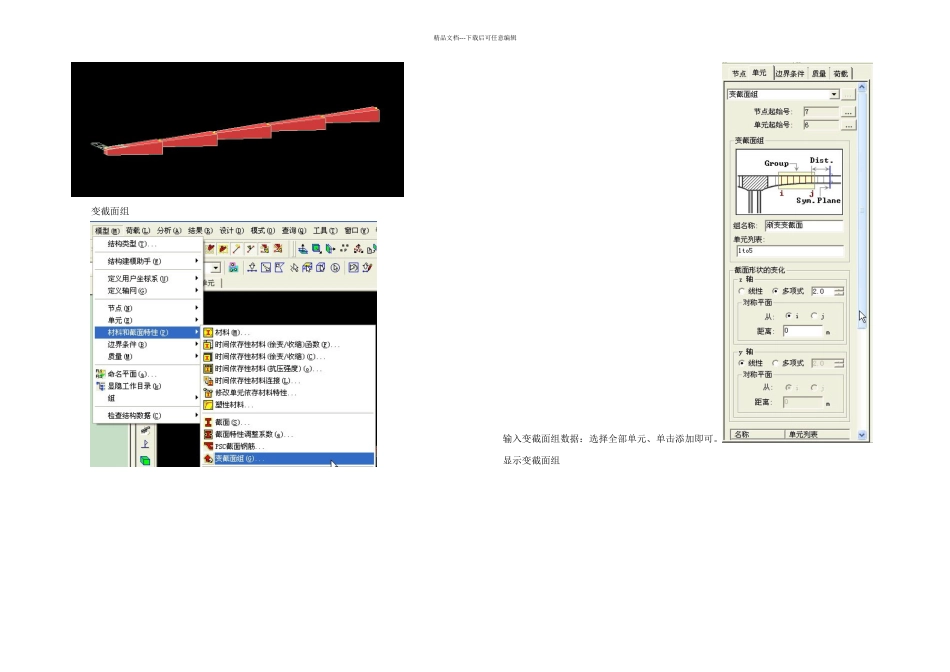Adjust the z axis polynomial order stepper
950x672 pixels.
839,292
